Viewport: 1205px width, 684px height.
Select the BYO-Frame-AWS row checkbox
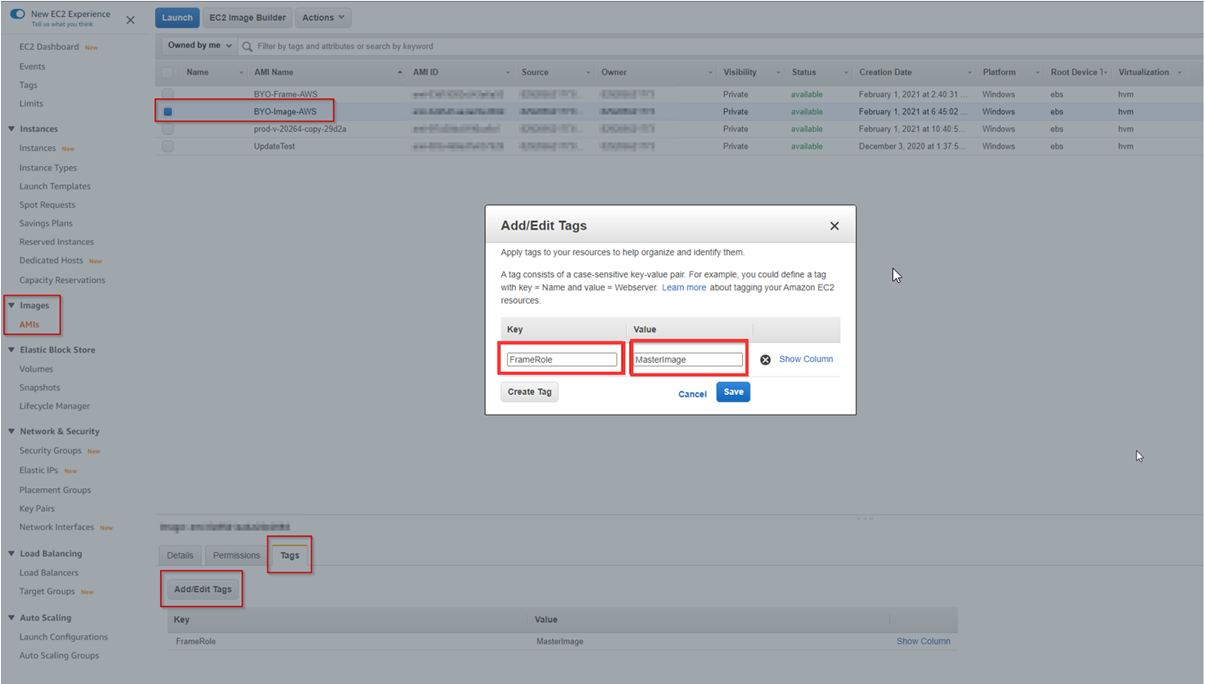tap(169, 94)
